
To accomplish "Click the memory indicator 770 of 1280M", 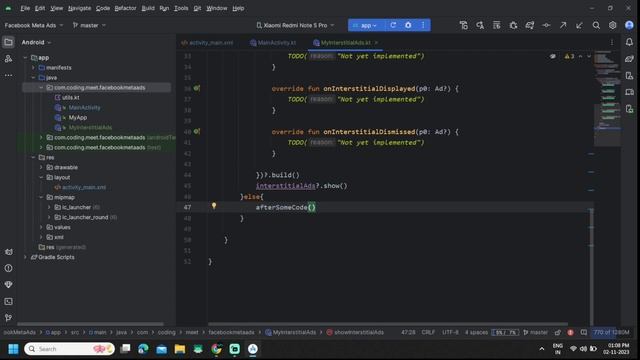I will [611, 332].
